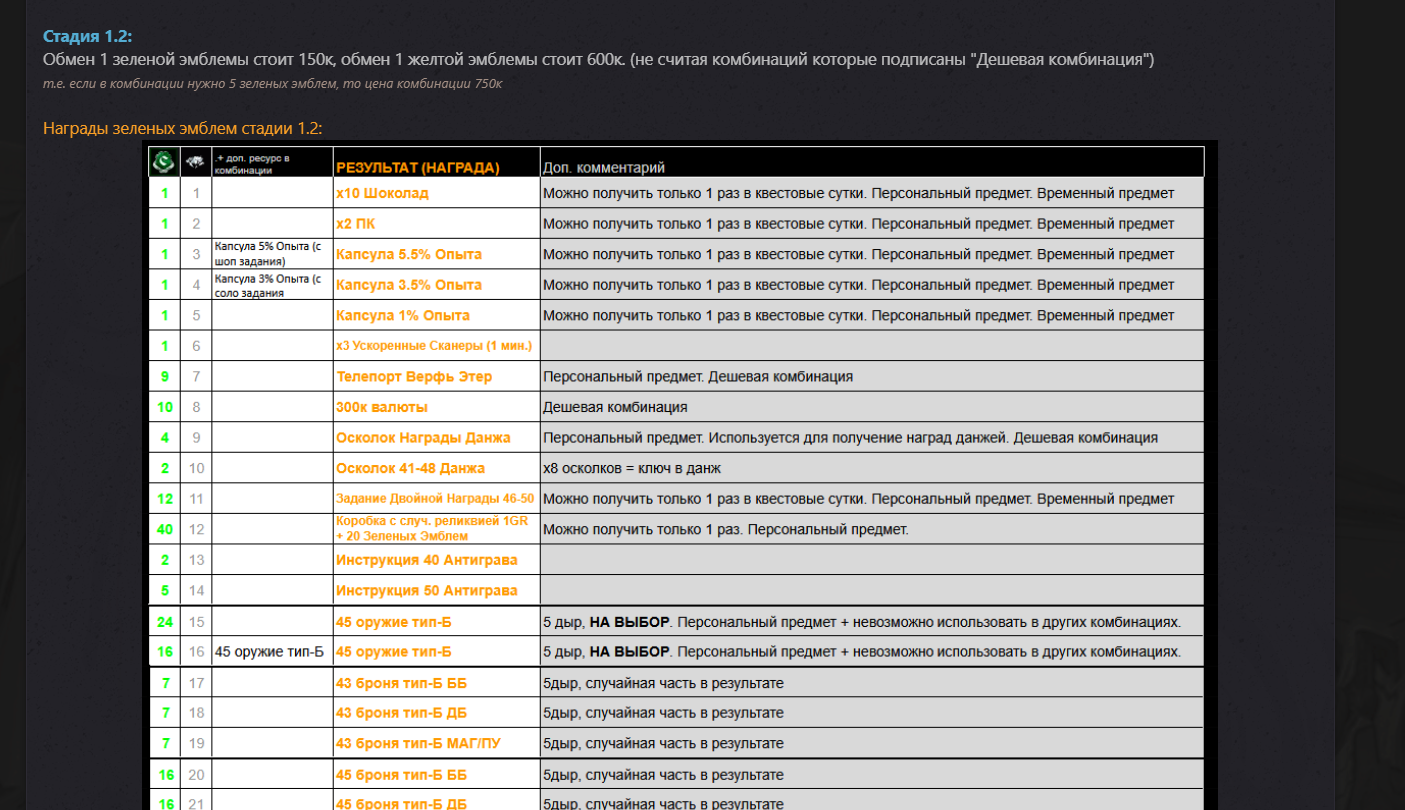Click the "300к валюты" reward cell
The image size is (1405, 810).
pyautogui.click(x=382, y=408)
